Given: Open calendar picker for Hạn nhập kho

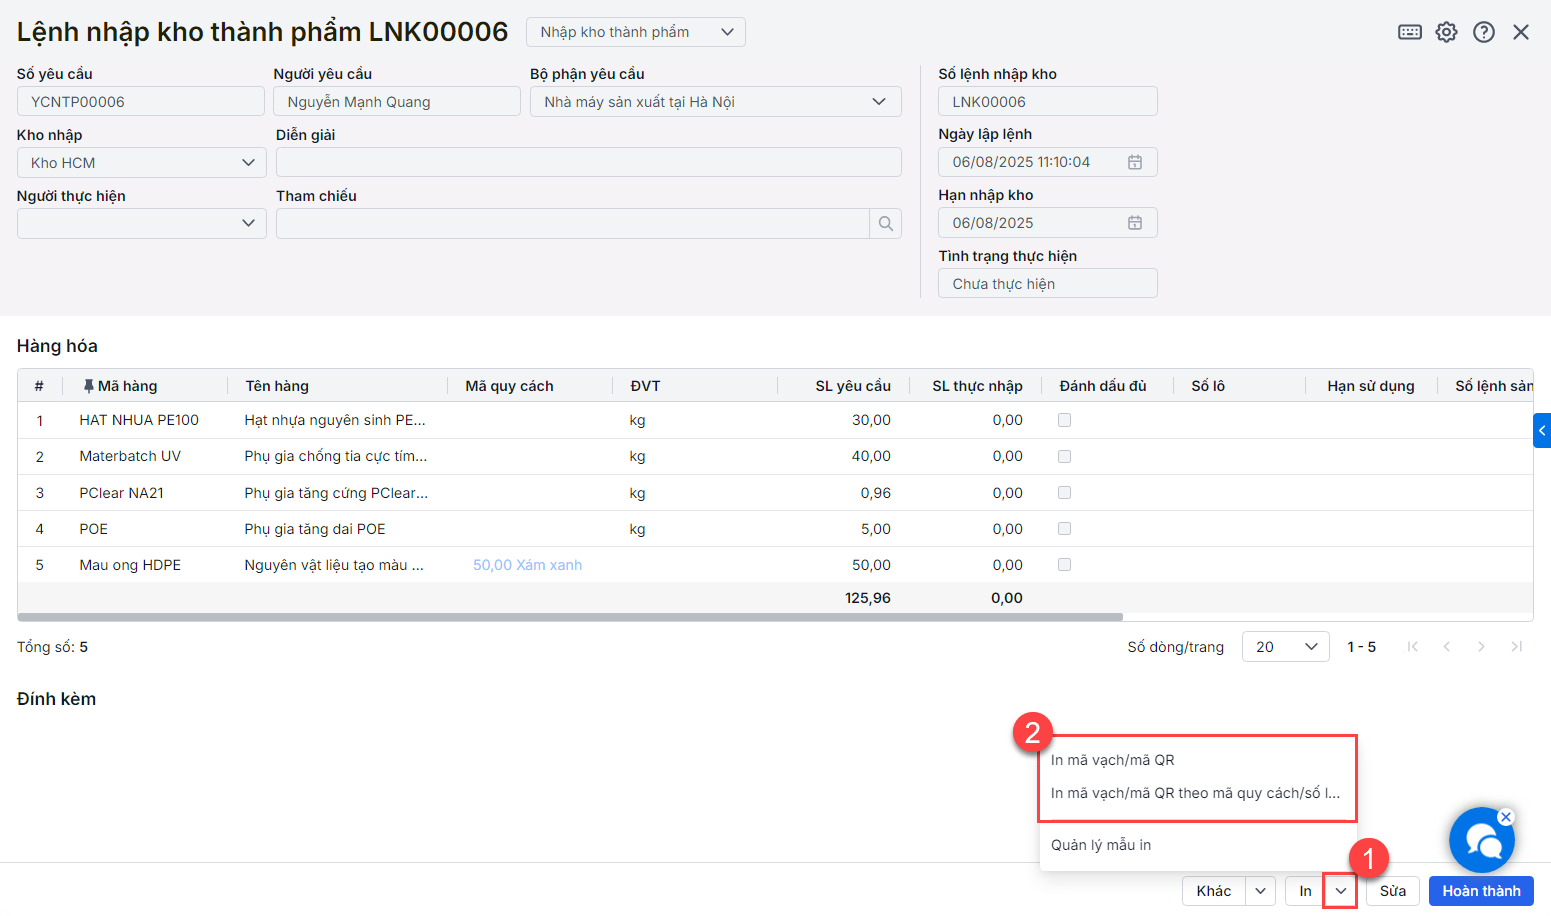Looking at the screenshot, I should (1135, 223).
